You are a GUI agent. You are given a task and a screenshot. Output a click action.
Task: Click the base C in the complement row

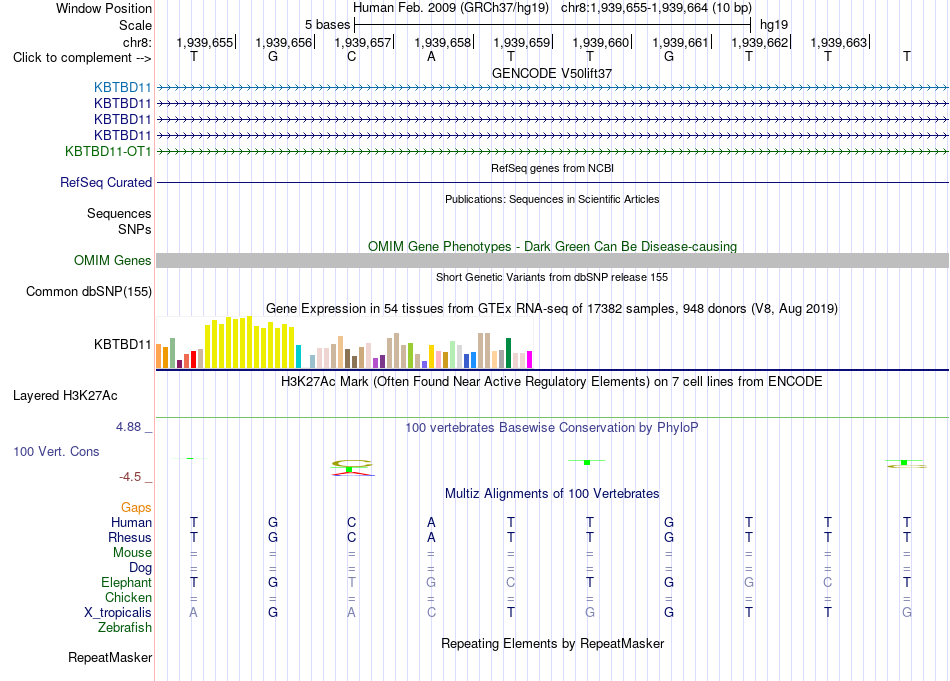pos(351,57)
